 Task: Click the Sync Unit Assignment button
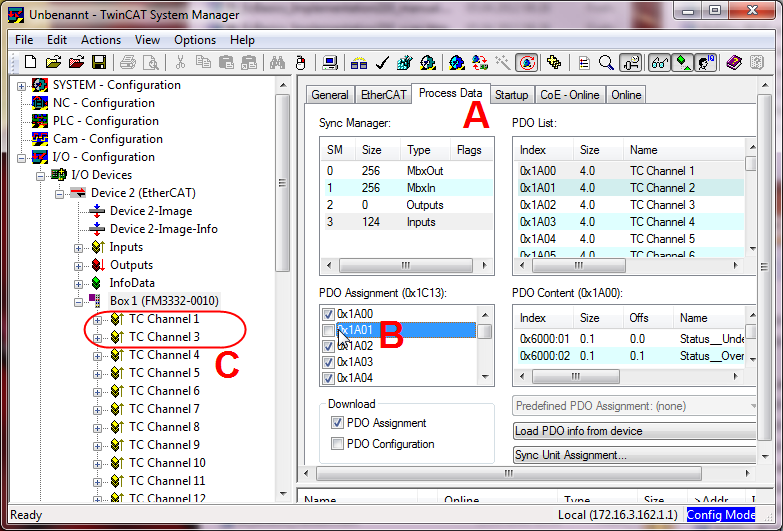click(634, 455)
